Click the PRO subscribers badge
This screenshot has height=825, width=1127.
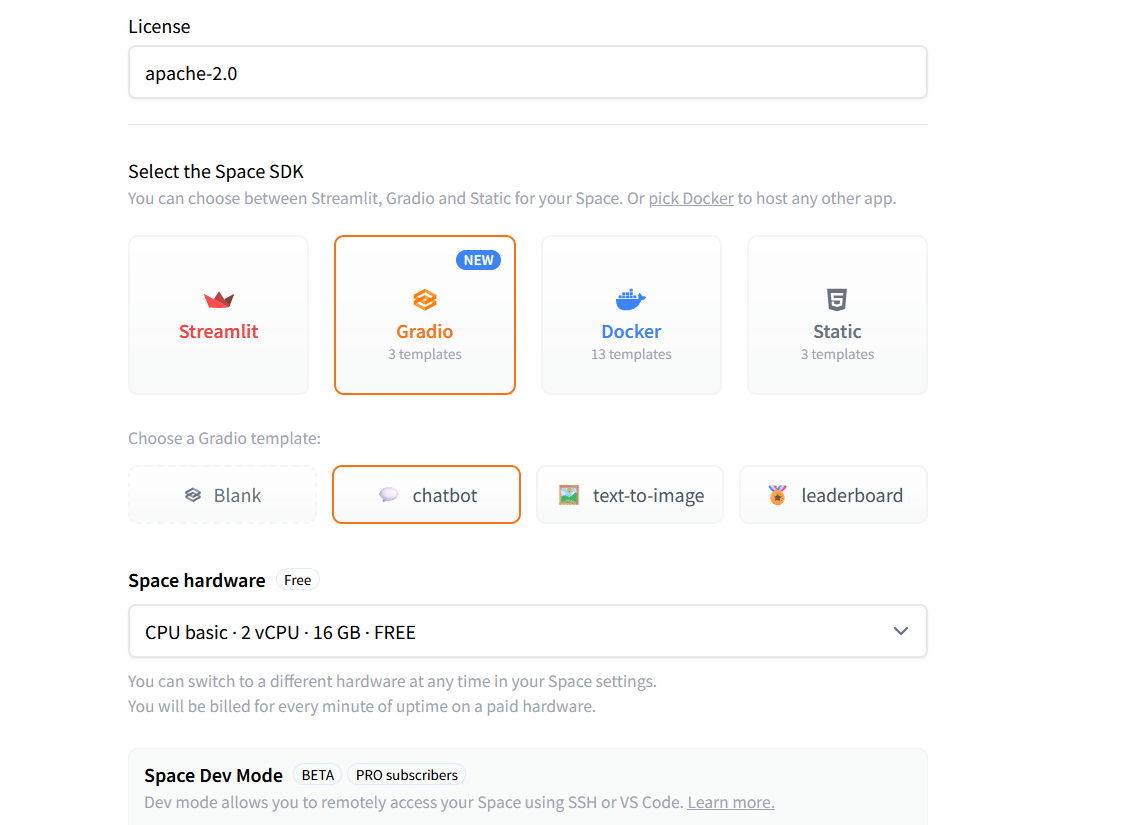click(407, 775)
